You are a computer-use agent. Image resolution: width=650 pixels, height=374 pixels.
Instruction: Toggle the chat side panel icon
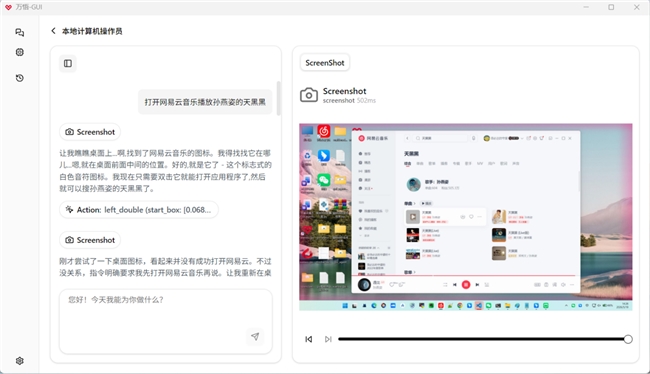(x=68, y=63)
